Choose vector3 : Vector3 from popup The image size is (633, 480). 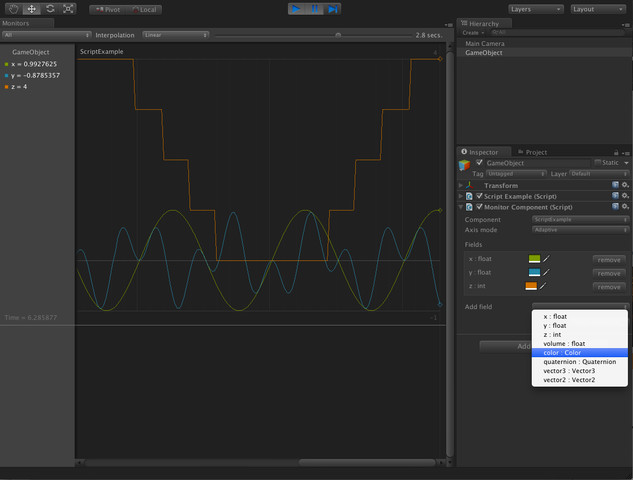click(580, 371)
